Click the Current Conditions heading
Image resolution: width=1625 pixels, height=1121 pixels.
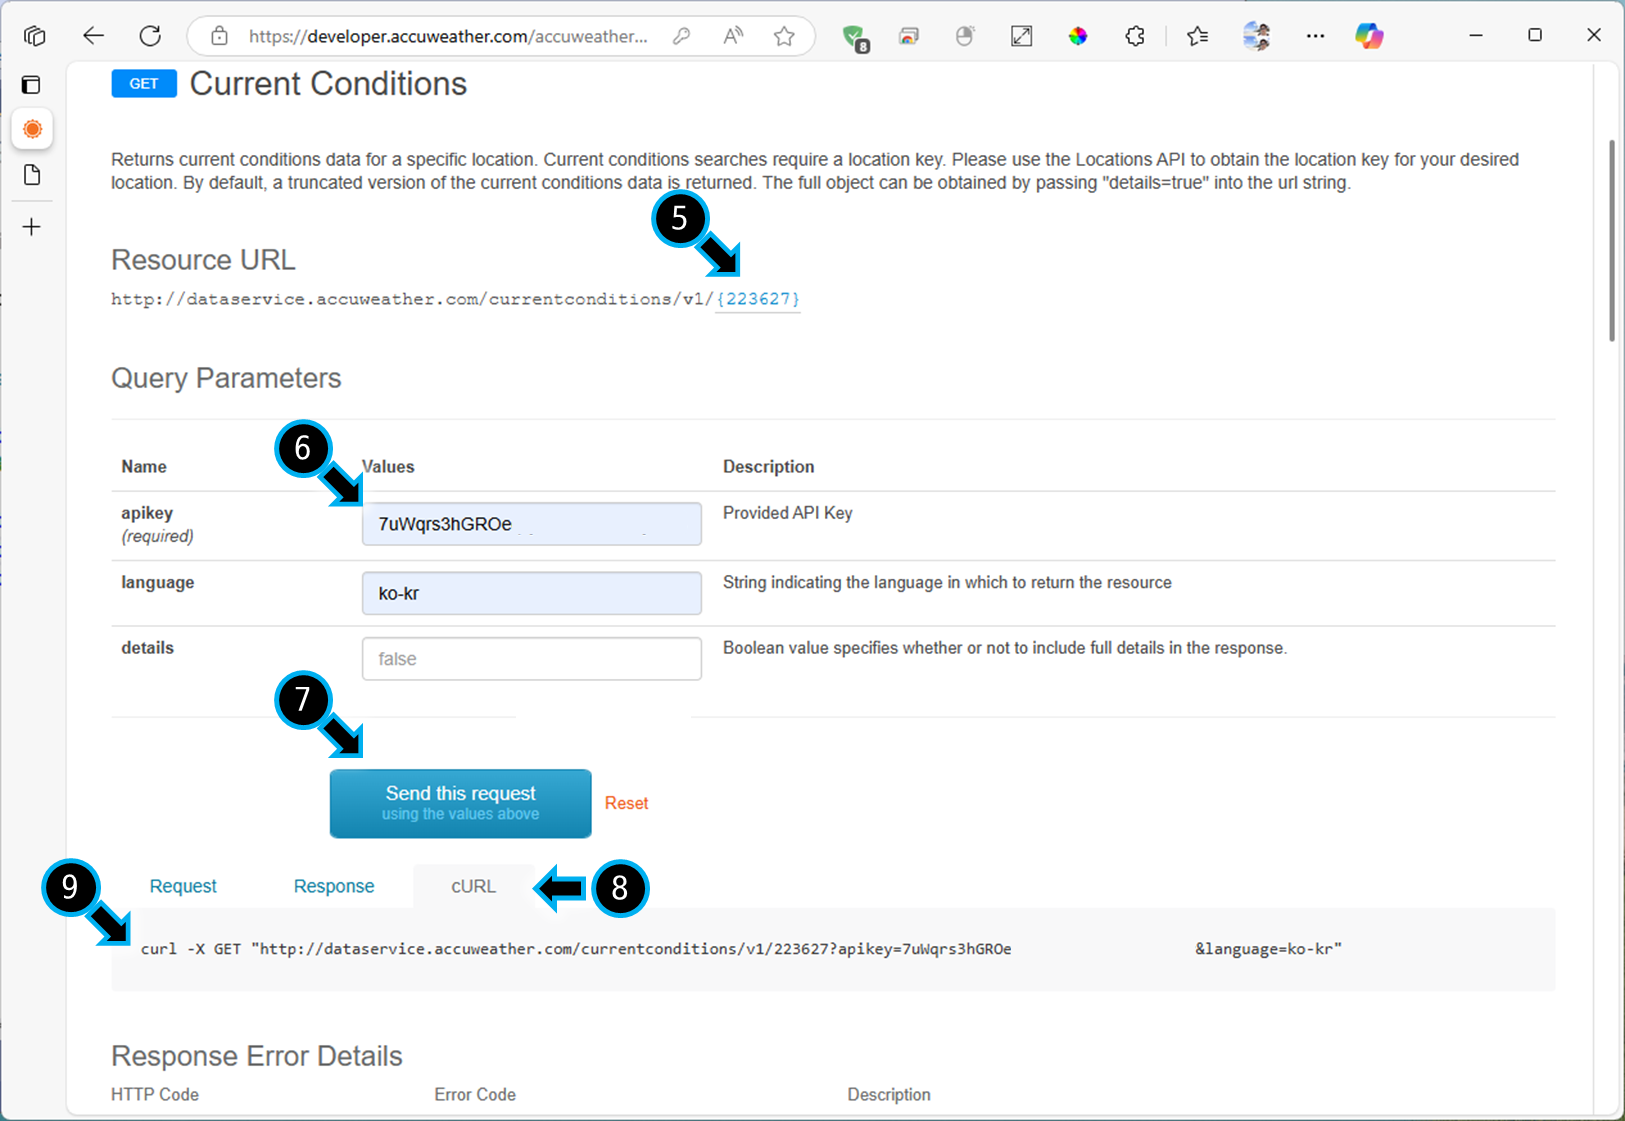pyautogui.click(x=328, y=84)
